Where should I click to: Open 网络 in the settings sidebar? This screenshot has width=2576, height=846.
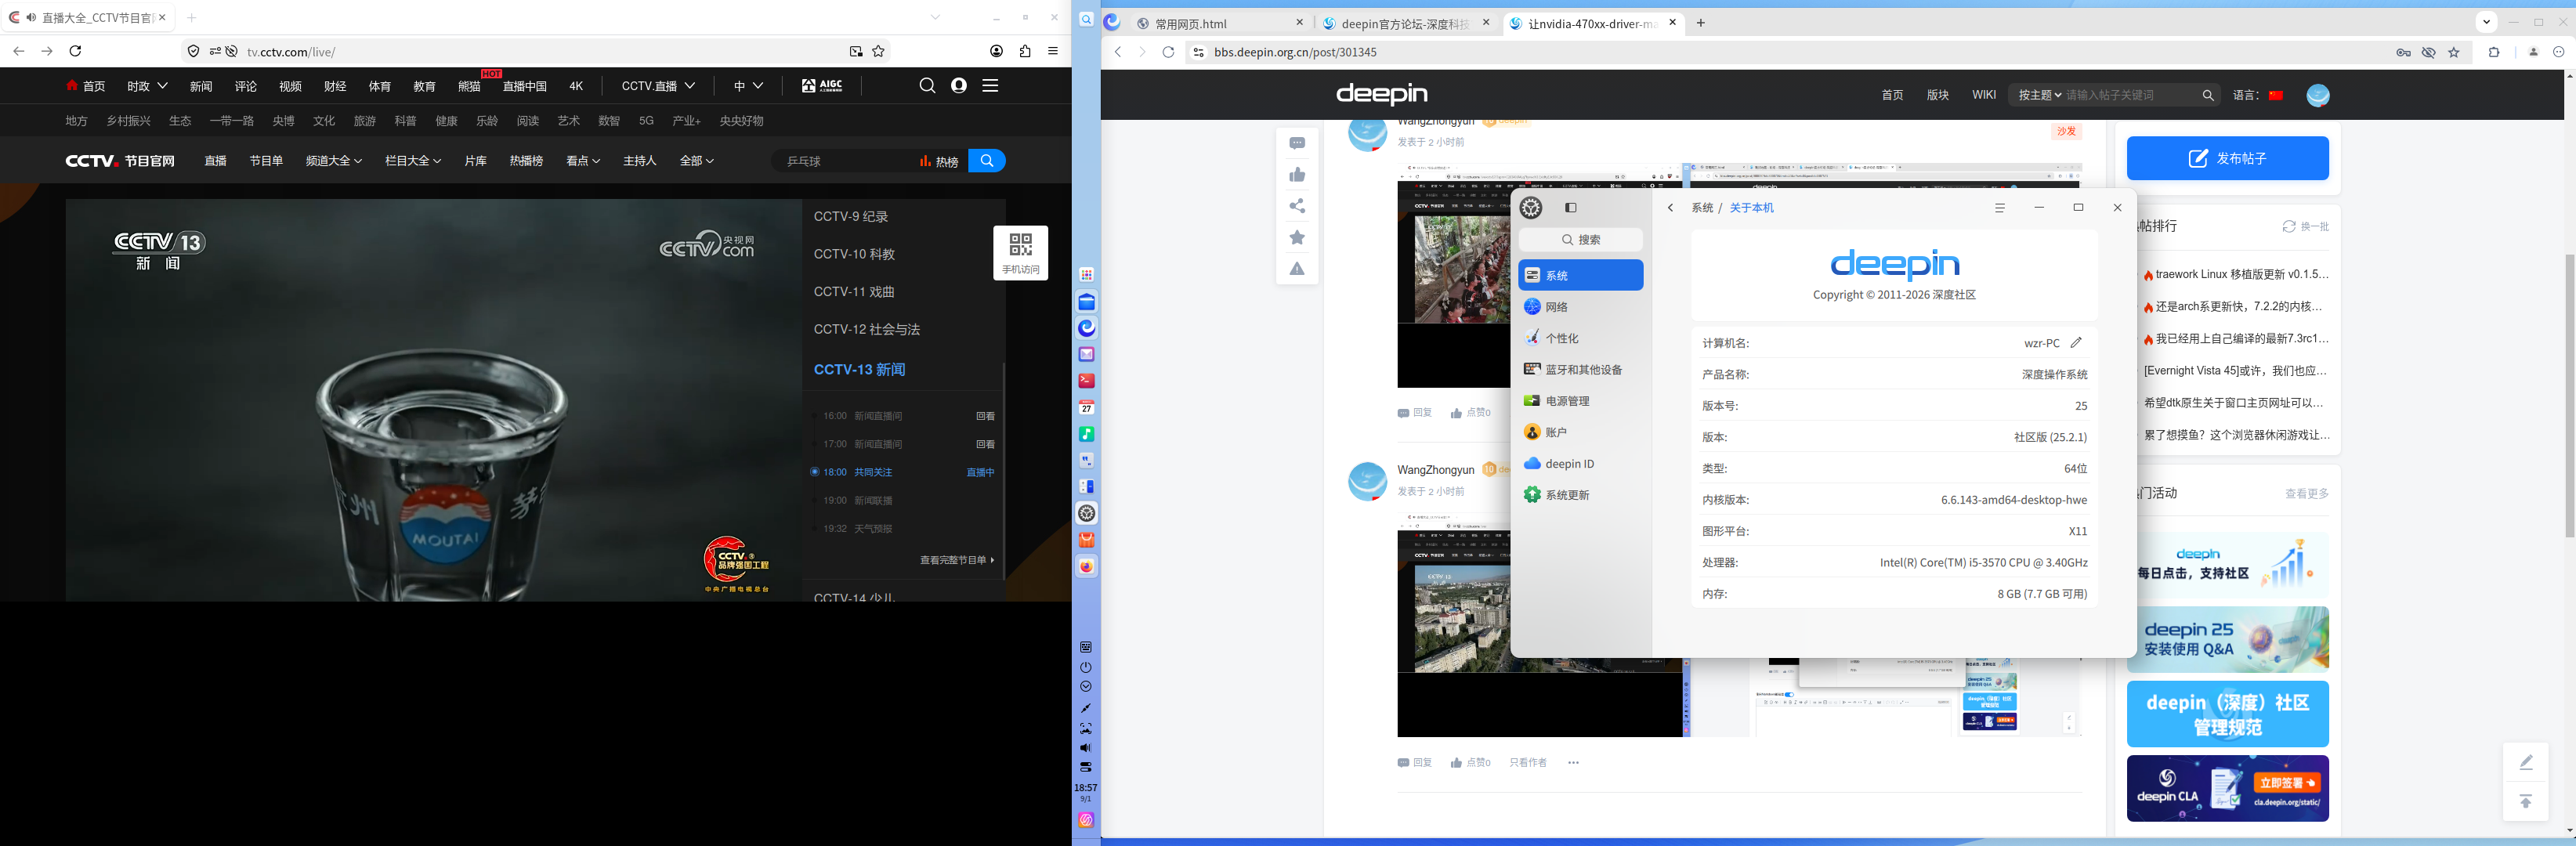click(x=1581, y=307)
